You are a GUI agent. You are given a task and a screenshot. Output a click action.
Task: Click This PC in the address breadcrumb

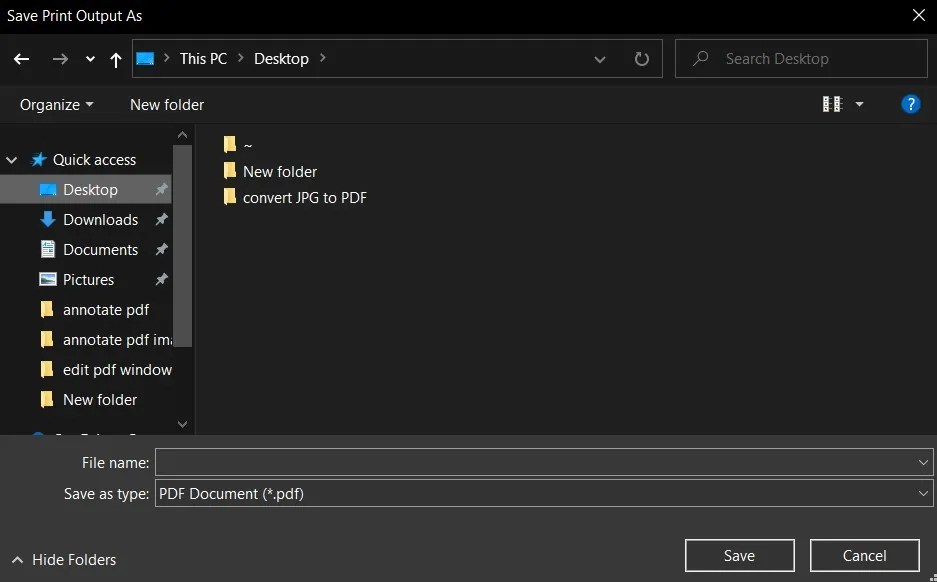click(203, 58)
